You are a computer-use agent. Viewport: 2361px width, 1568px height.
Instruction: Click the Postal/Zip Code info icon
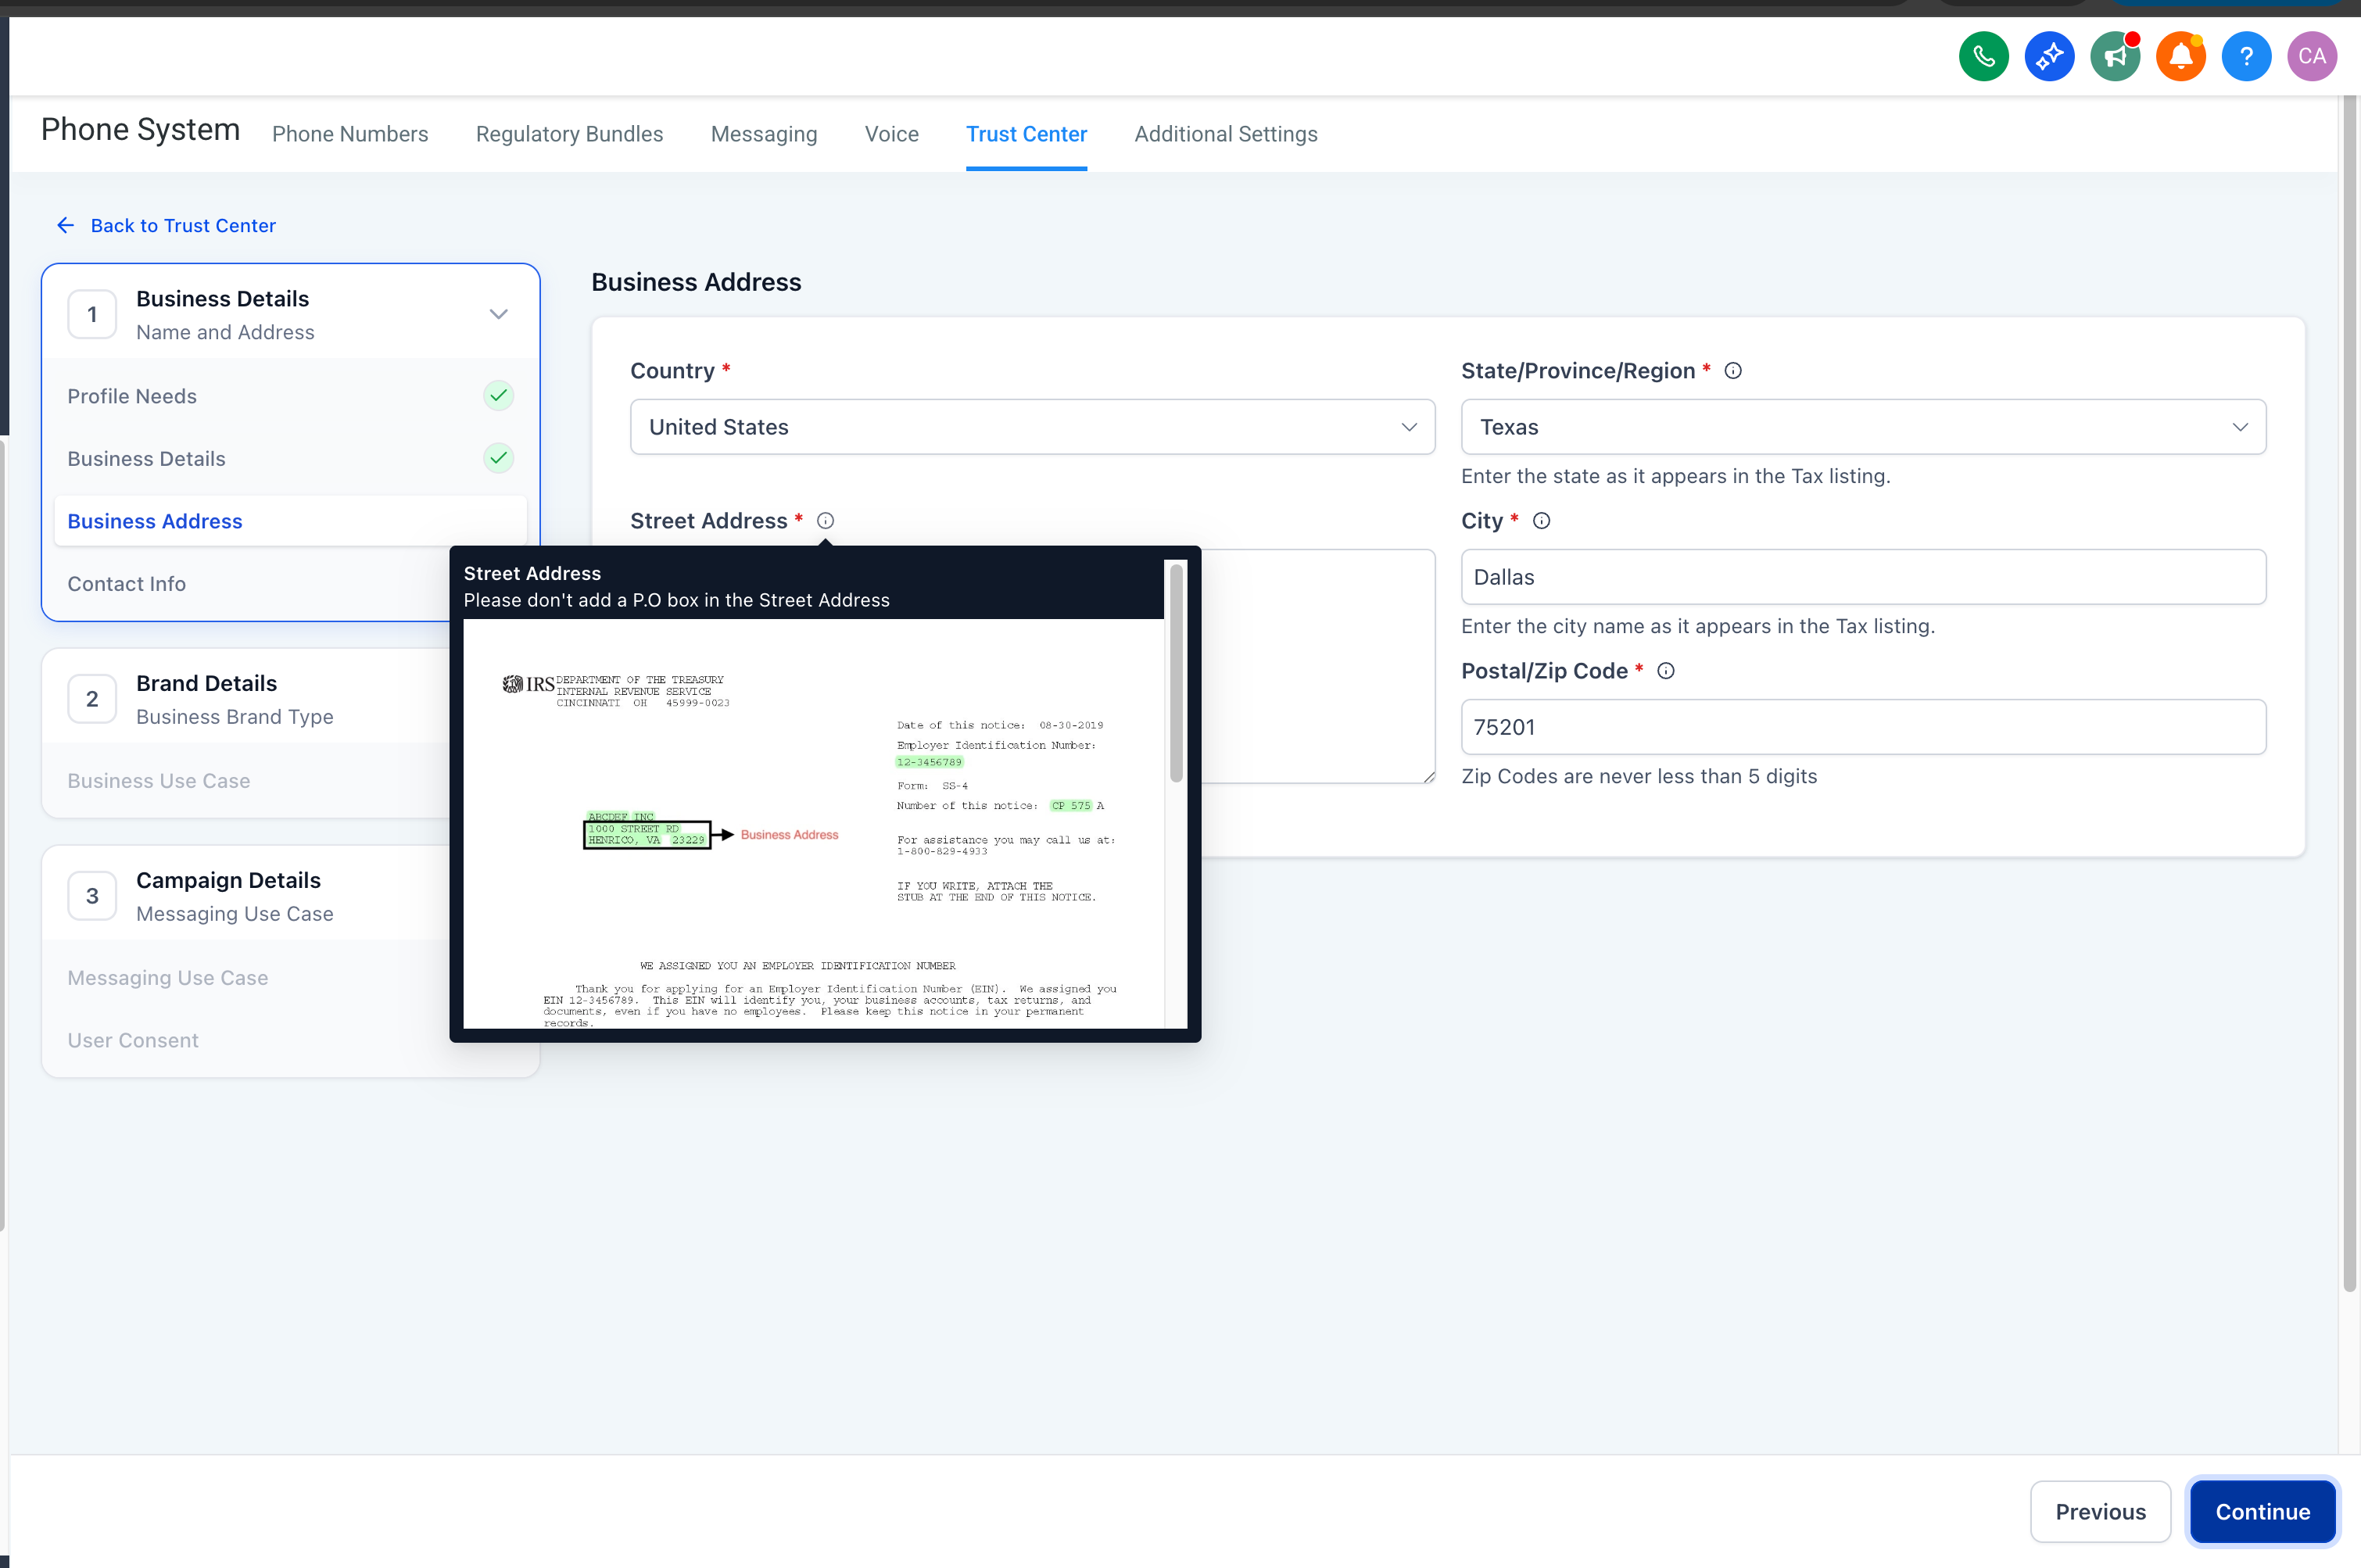click(x=1665, y=671)
